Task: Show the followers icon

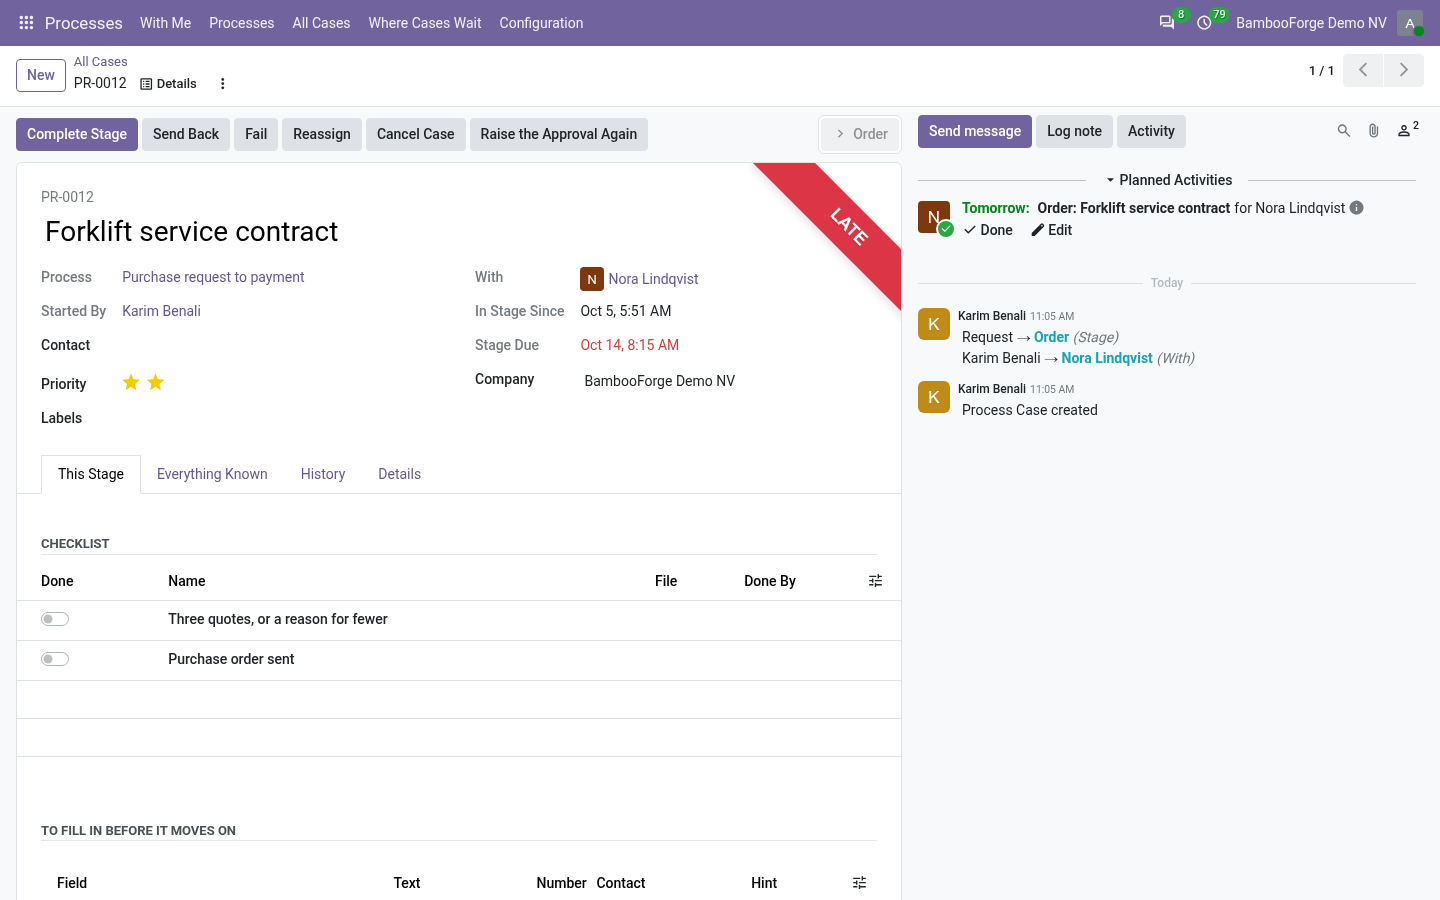Action: pyautogui.click(x=1407, y=130)
